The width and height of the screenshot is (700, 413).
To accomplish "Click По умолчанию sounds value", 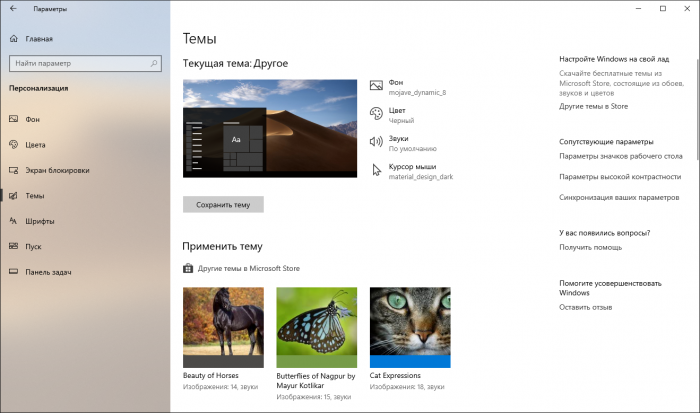I will (412, 149).
